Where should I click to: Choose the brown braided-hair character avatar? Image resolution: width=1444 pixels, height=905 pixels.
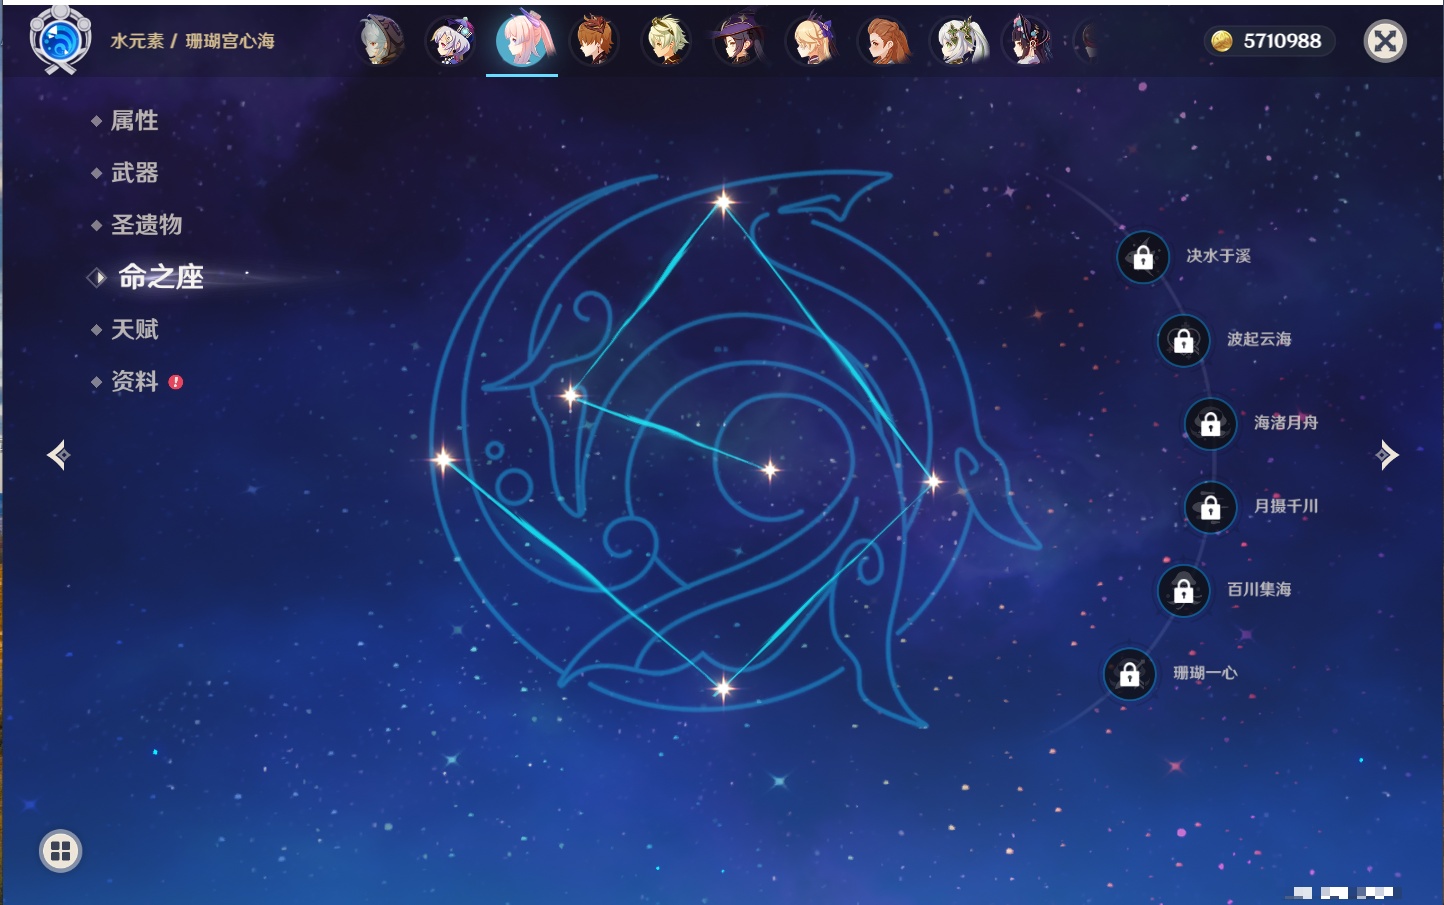(x=885, y=41)
